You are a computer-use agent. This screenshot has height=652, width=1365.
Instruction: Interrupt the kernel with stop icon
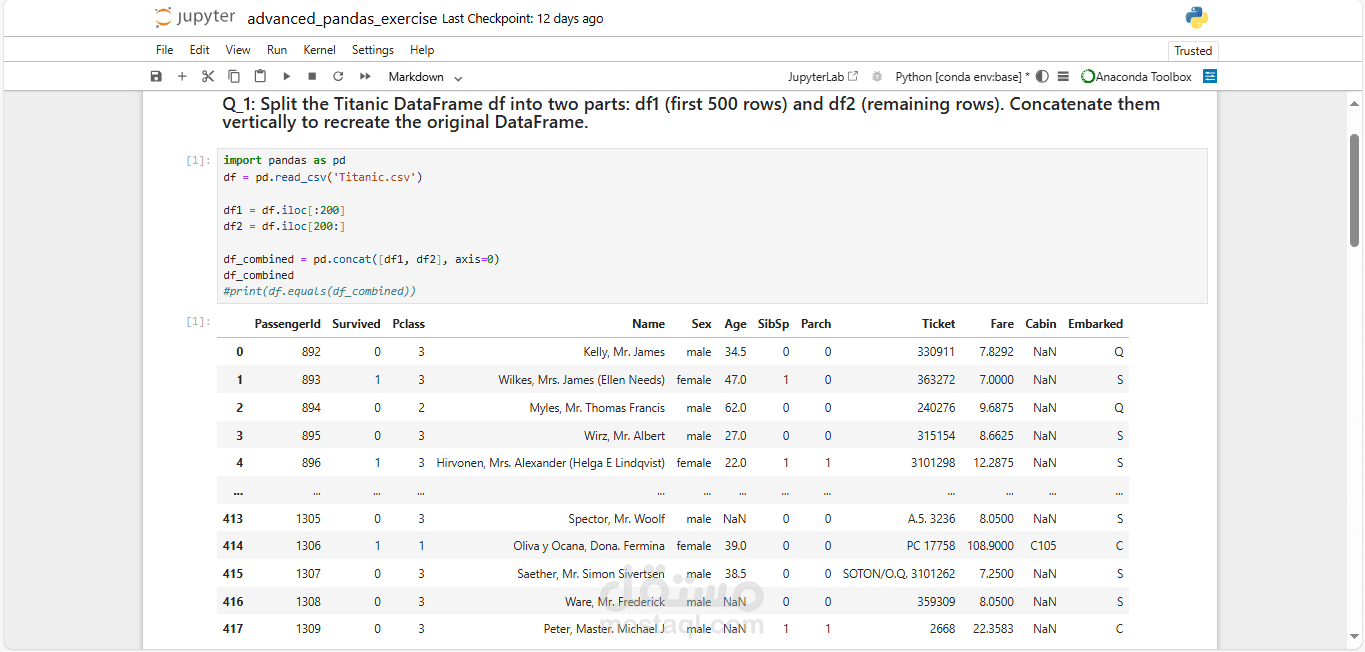[x=312, y=77]
